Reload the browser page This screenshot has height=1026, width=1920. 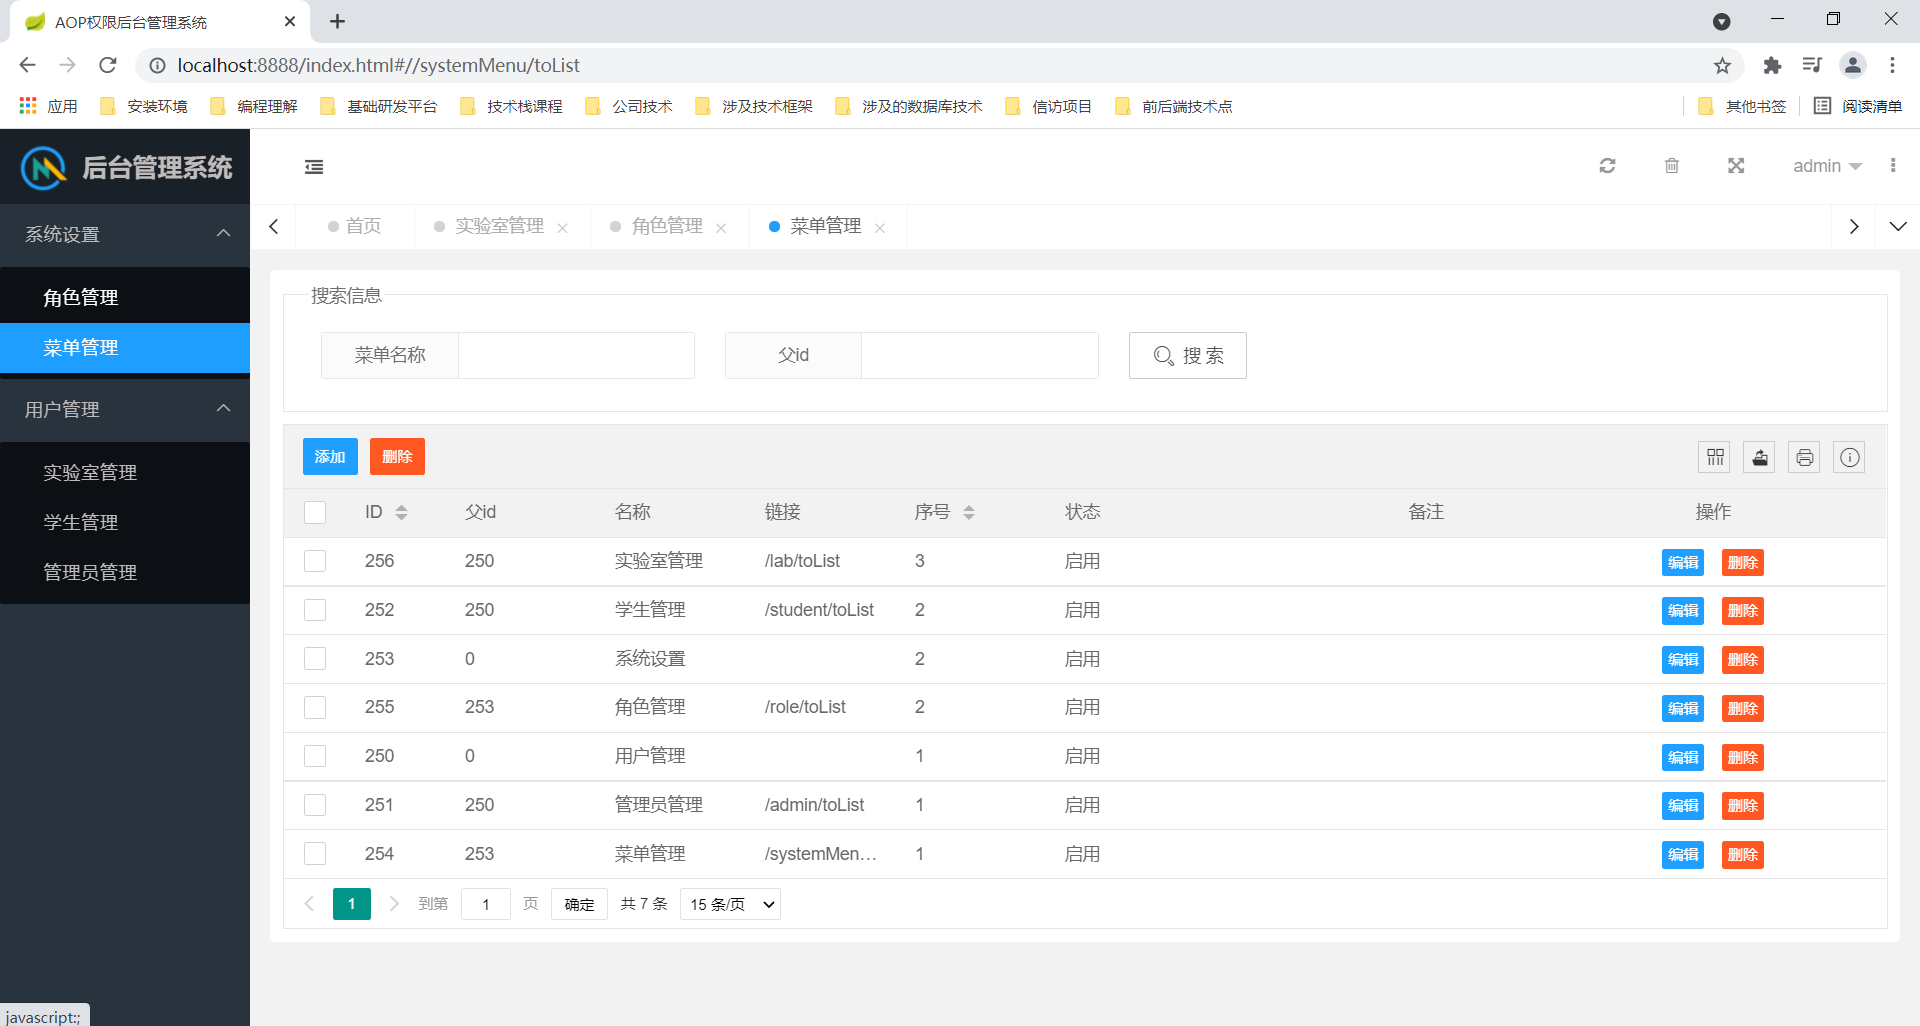pyautogui.click(x=108, y=65)
